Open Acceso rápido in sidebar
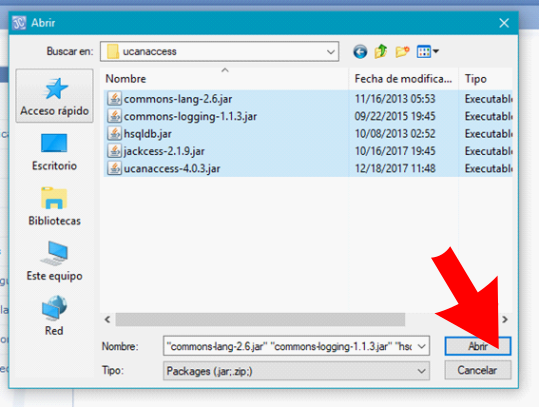 [x=54, y=96]
